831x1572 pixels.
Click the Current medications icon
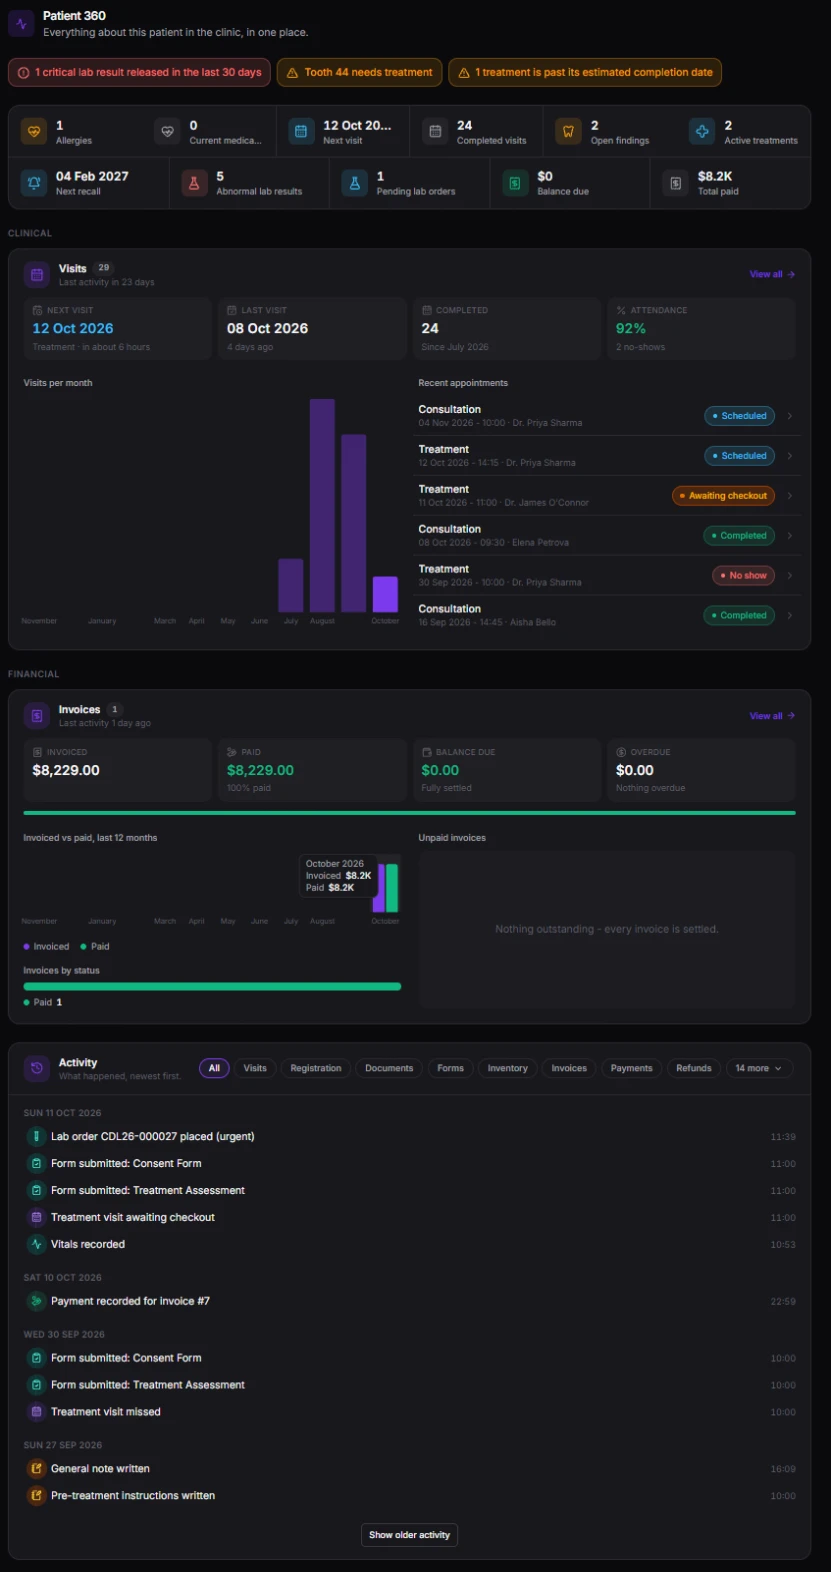point(168,131)
